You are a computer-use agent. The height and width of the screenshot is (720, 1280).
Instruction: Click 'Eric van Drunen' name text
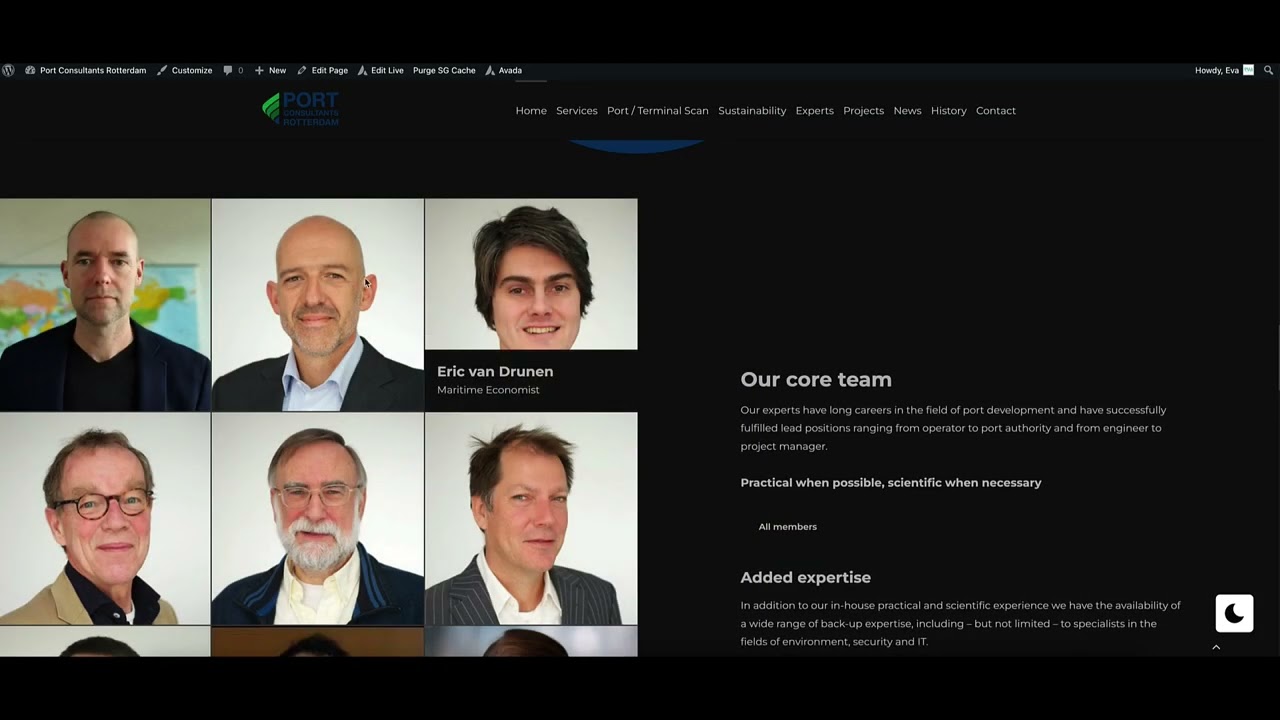coord(495,371)
